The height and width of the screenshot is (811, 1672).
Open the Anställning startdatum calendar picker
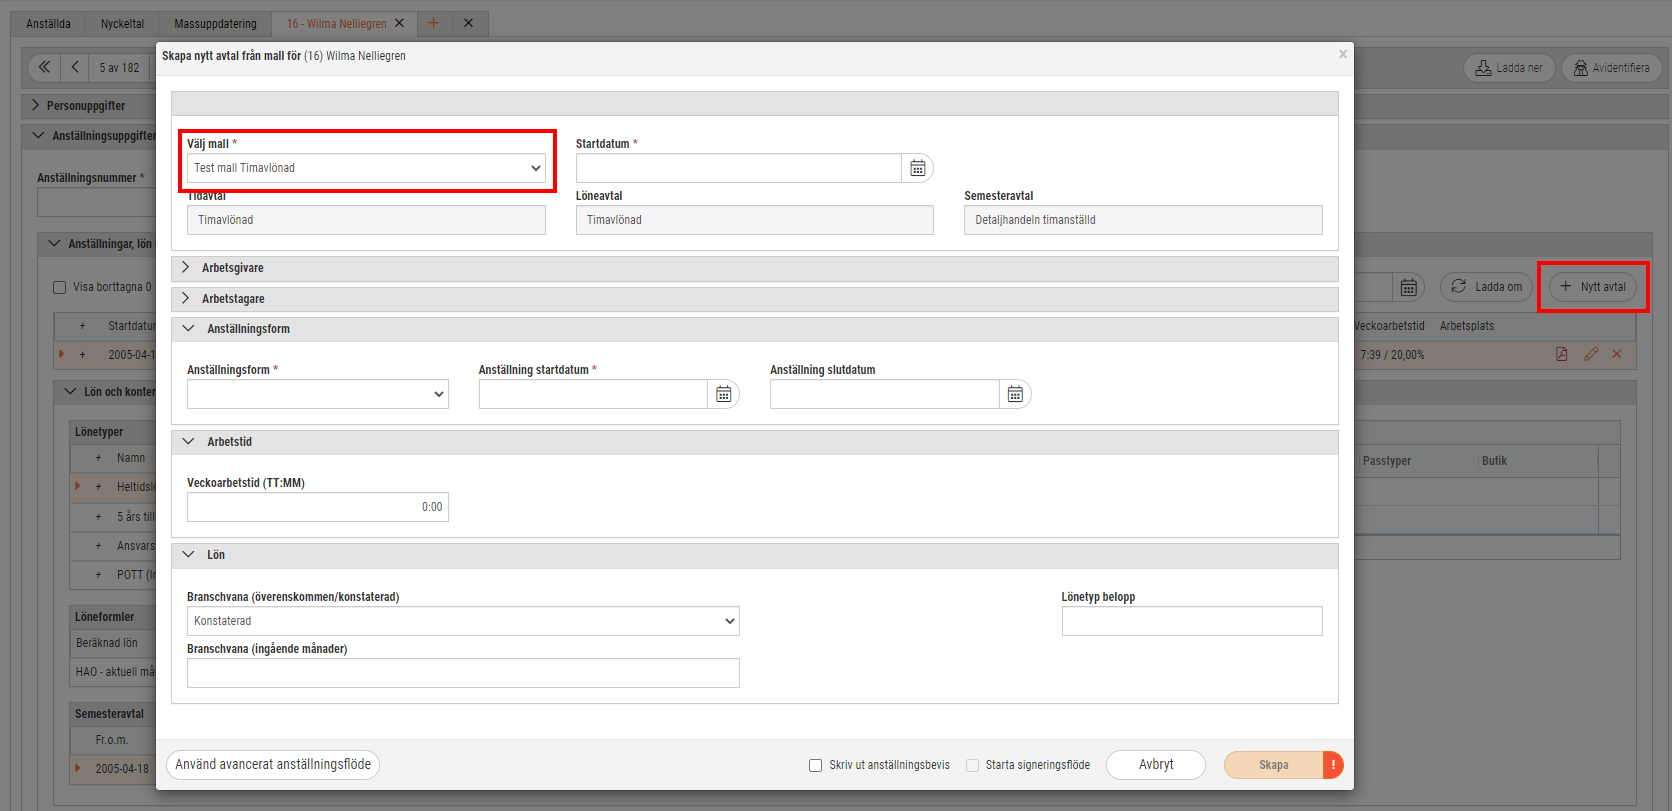tap(724, 394)
